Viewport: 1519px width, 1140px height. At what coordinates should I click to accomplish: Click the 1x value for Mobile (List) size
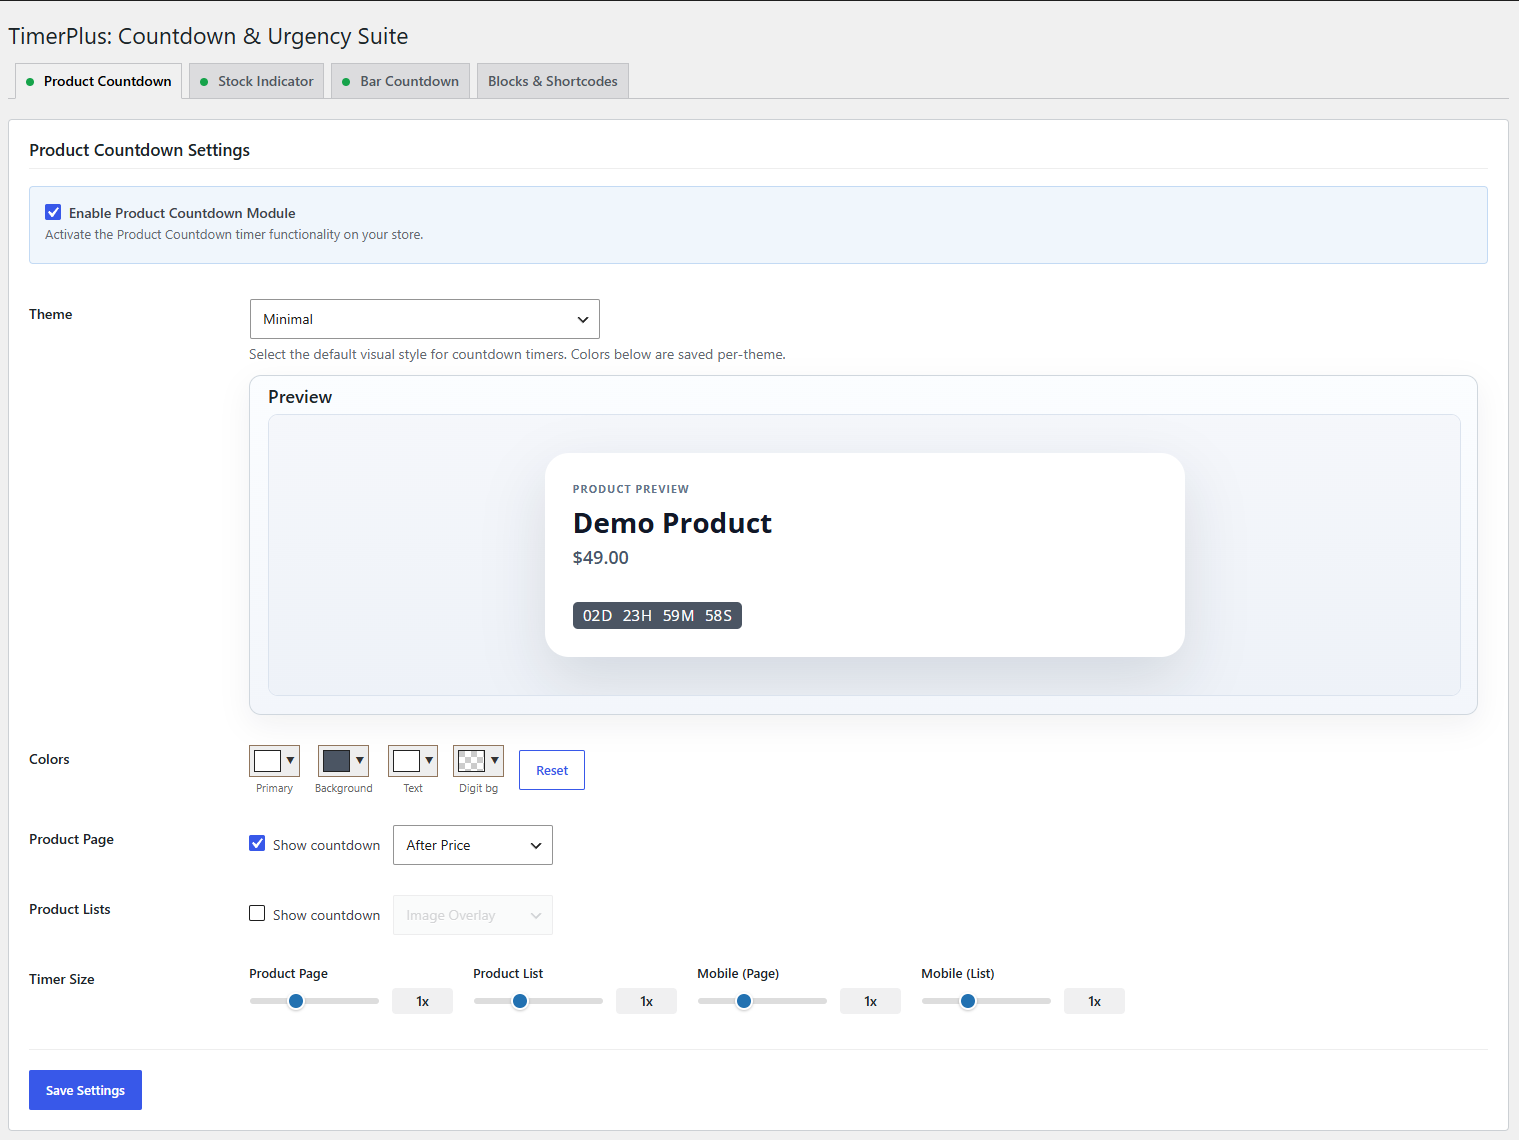1094,1001
